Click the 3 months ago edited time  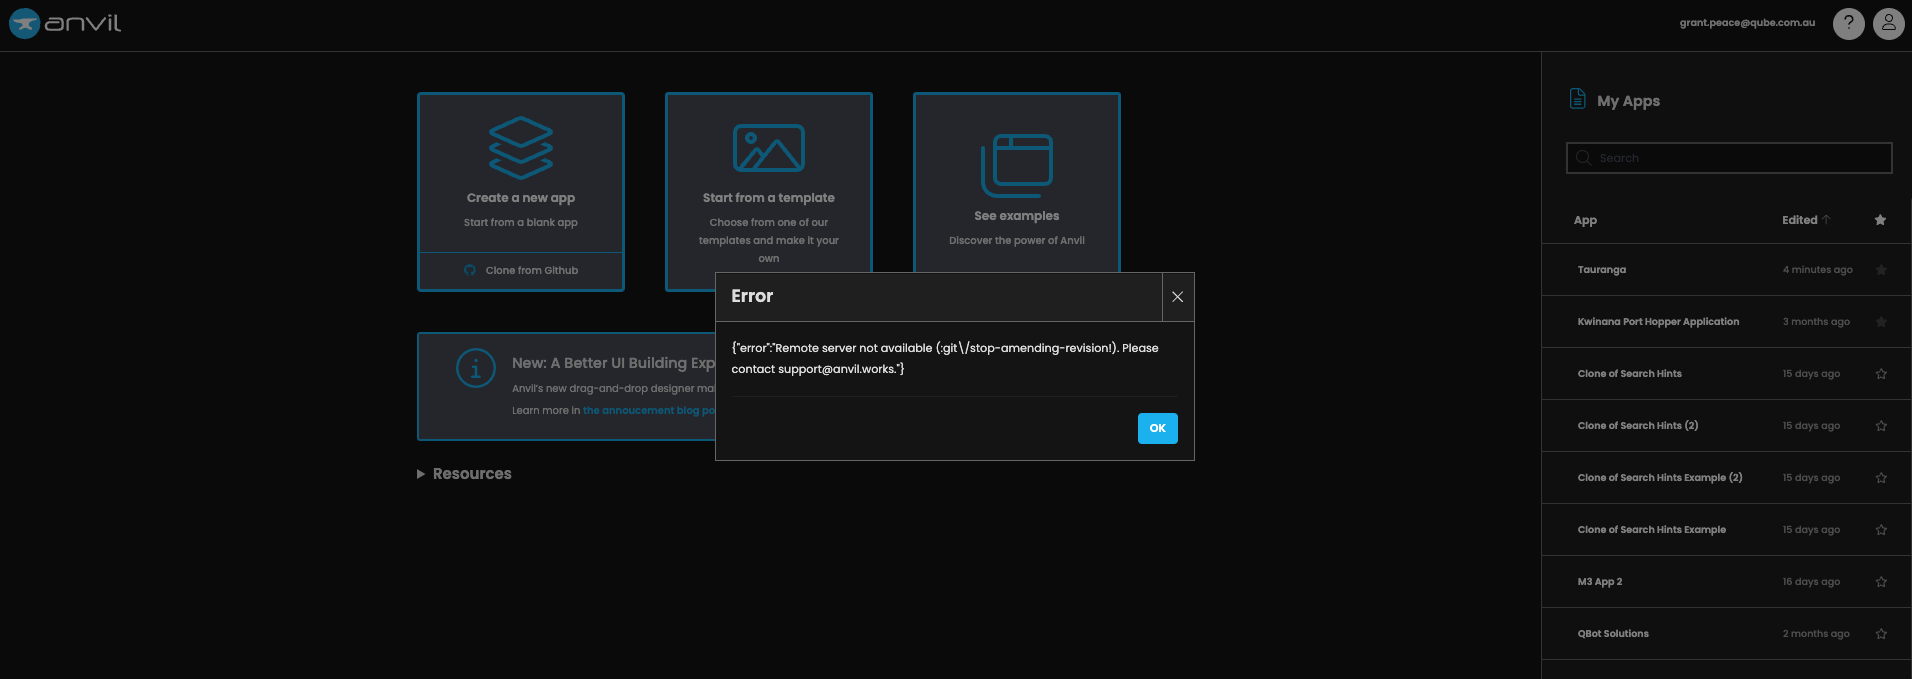(x=1816, y=322)
